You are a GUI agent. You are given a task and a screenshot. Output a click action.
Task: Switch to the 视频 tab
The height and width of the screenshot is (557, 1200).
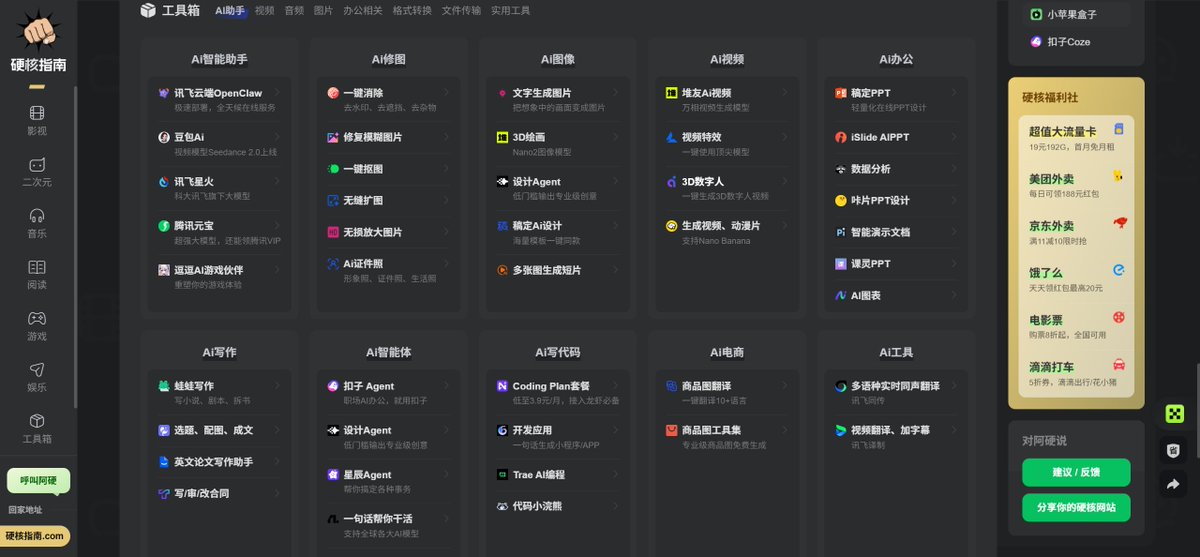[264, 10]
